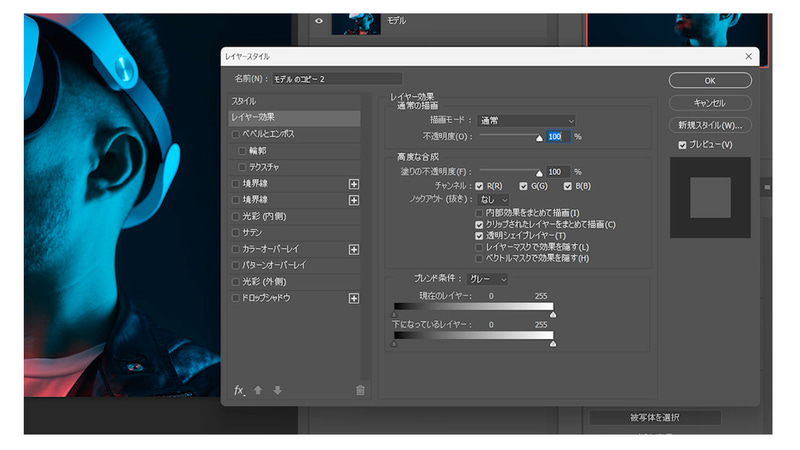Open the ノックアウト (抜き) dropdown
Image resolution: width=800 pixels, height=450 pixels.
[493, 199]
